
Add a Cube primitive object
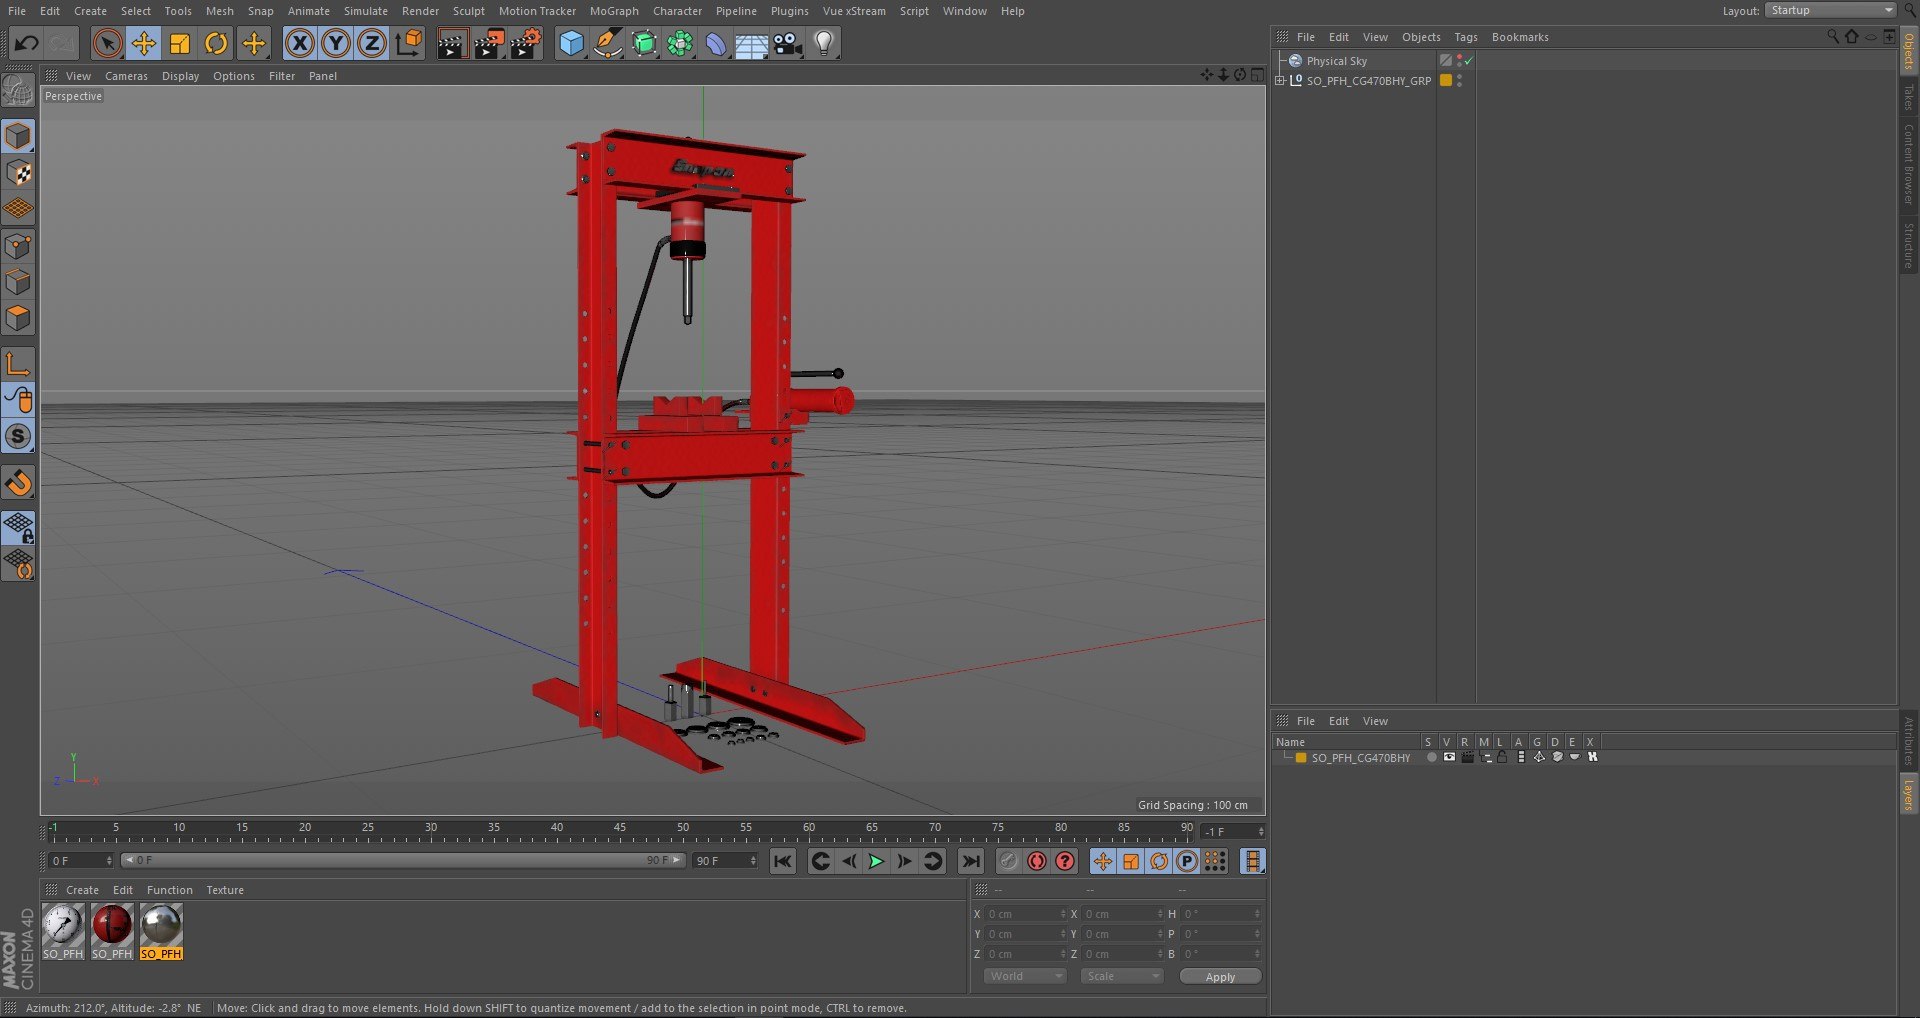click(571, 43)
